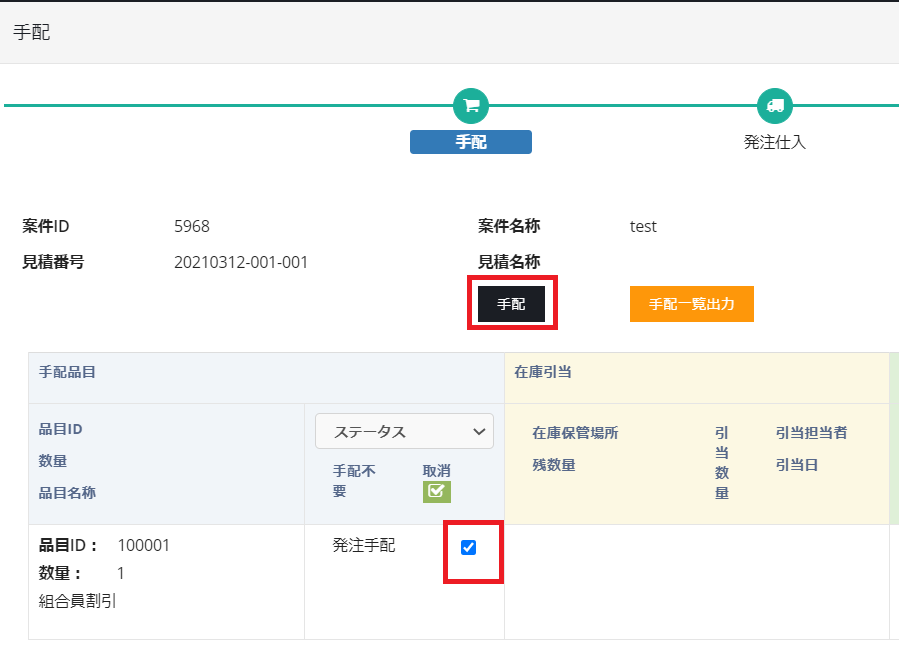899x648 pixels.
Task: Click the 組合員割引 item name
Action: (x=78, y=601)
